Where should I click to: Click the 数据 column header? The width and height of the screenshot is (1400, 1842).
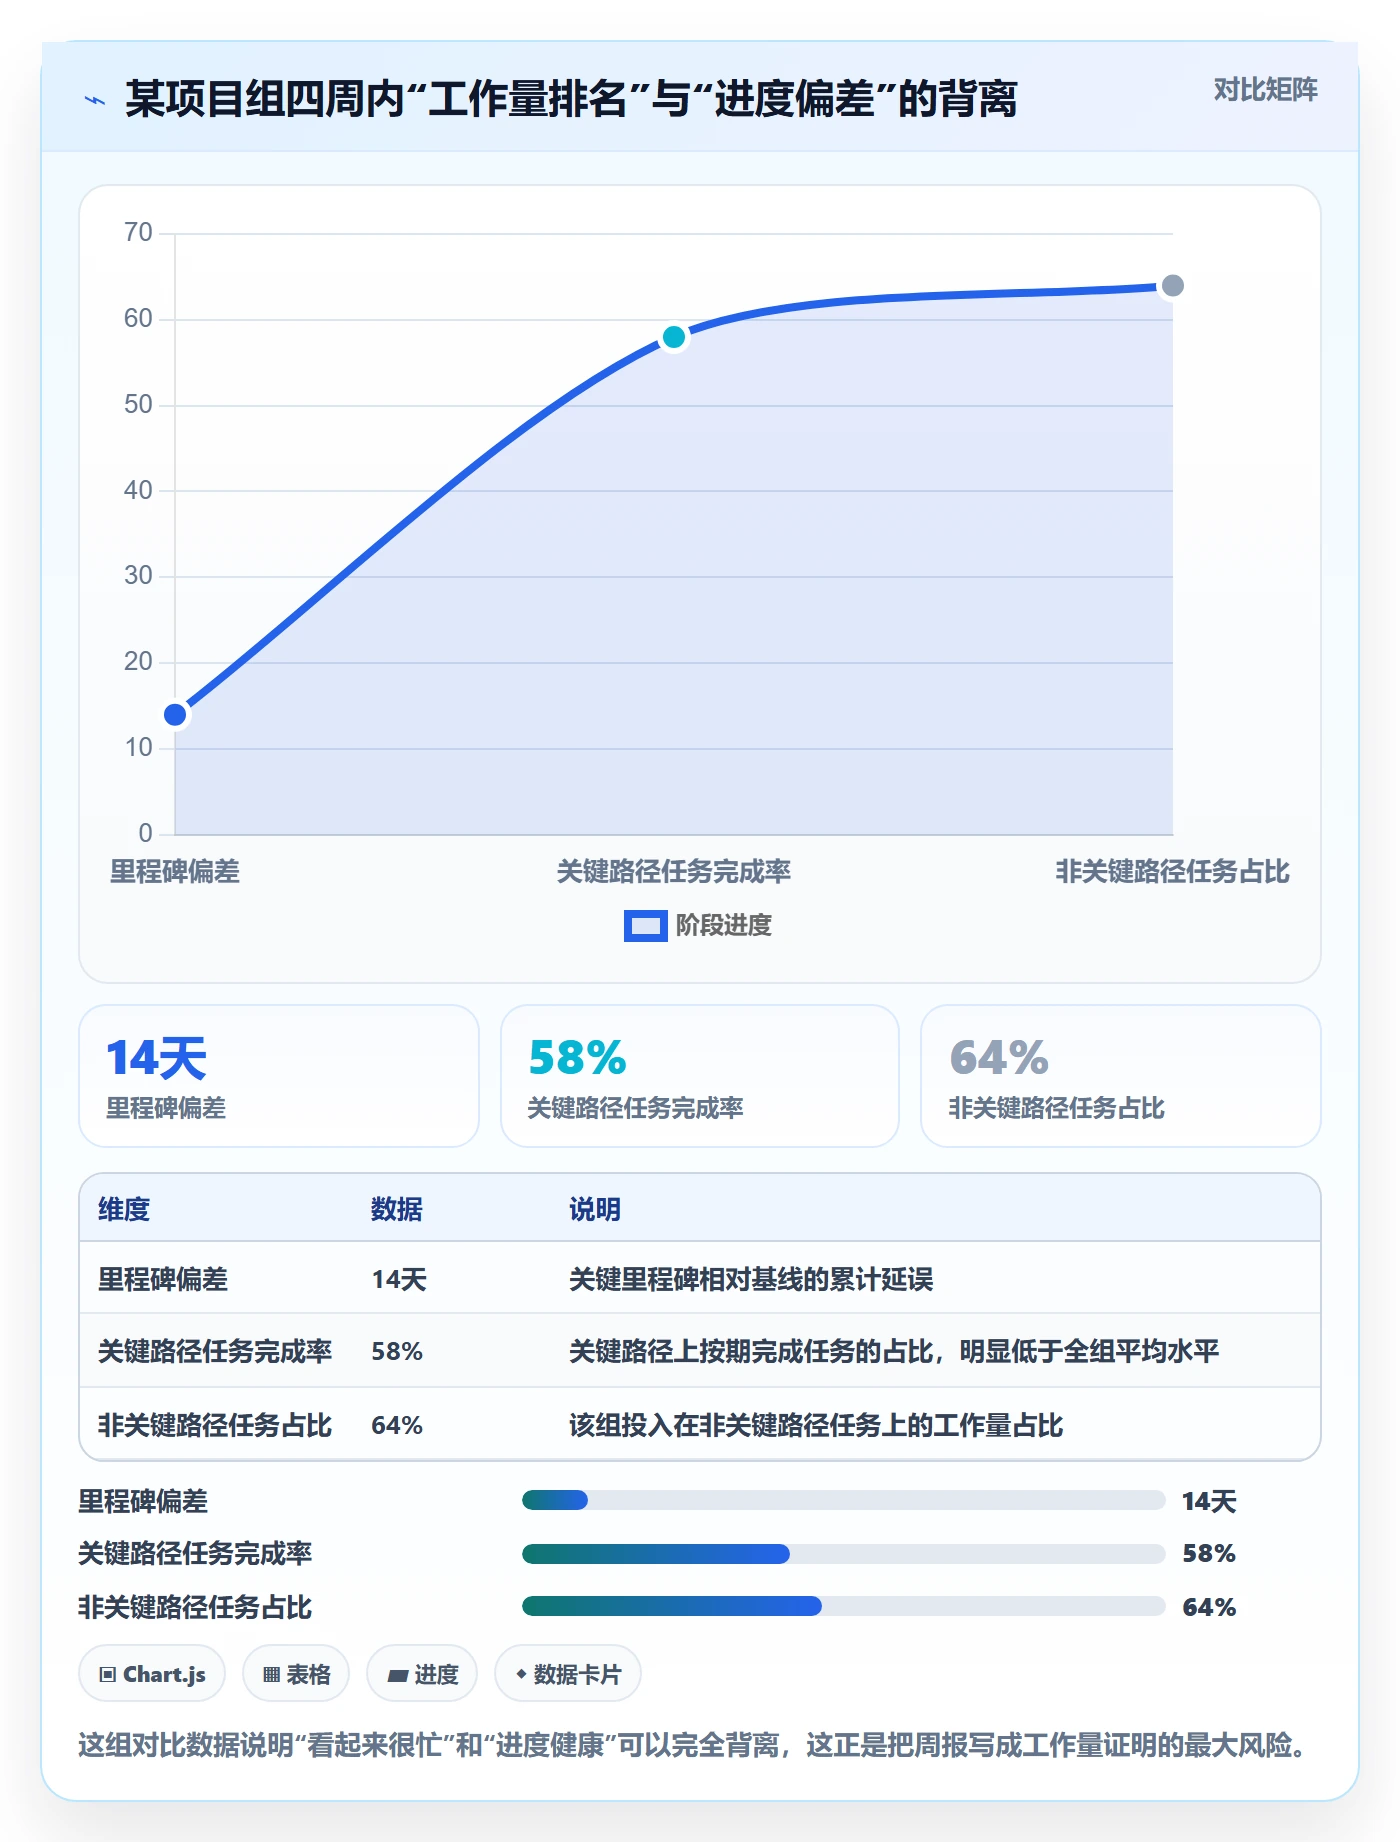[396, 1209]
